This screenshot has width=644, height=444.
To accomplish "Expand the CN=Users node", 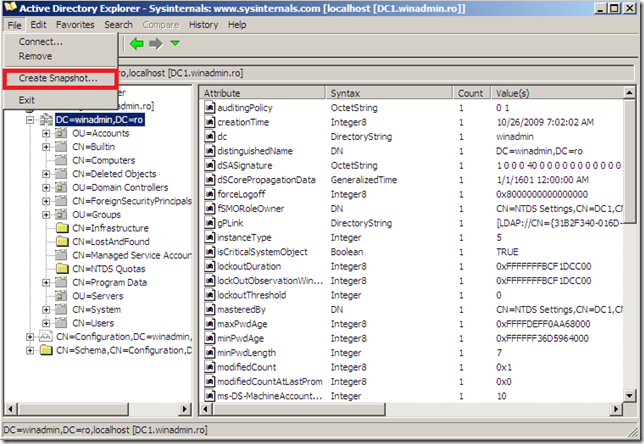I will pos(46,323).
